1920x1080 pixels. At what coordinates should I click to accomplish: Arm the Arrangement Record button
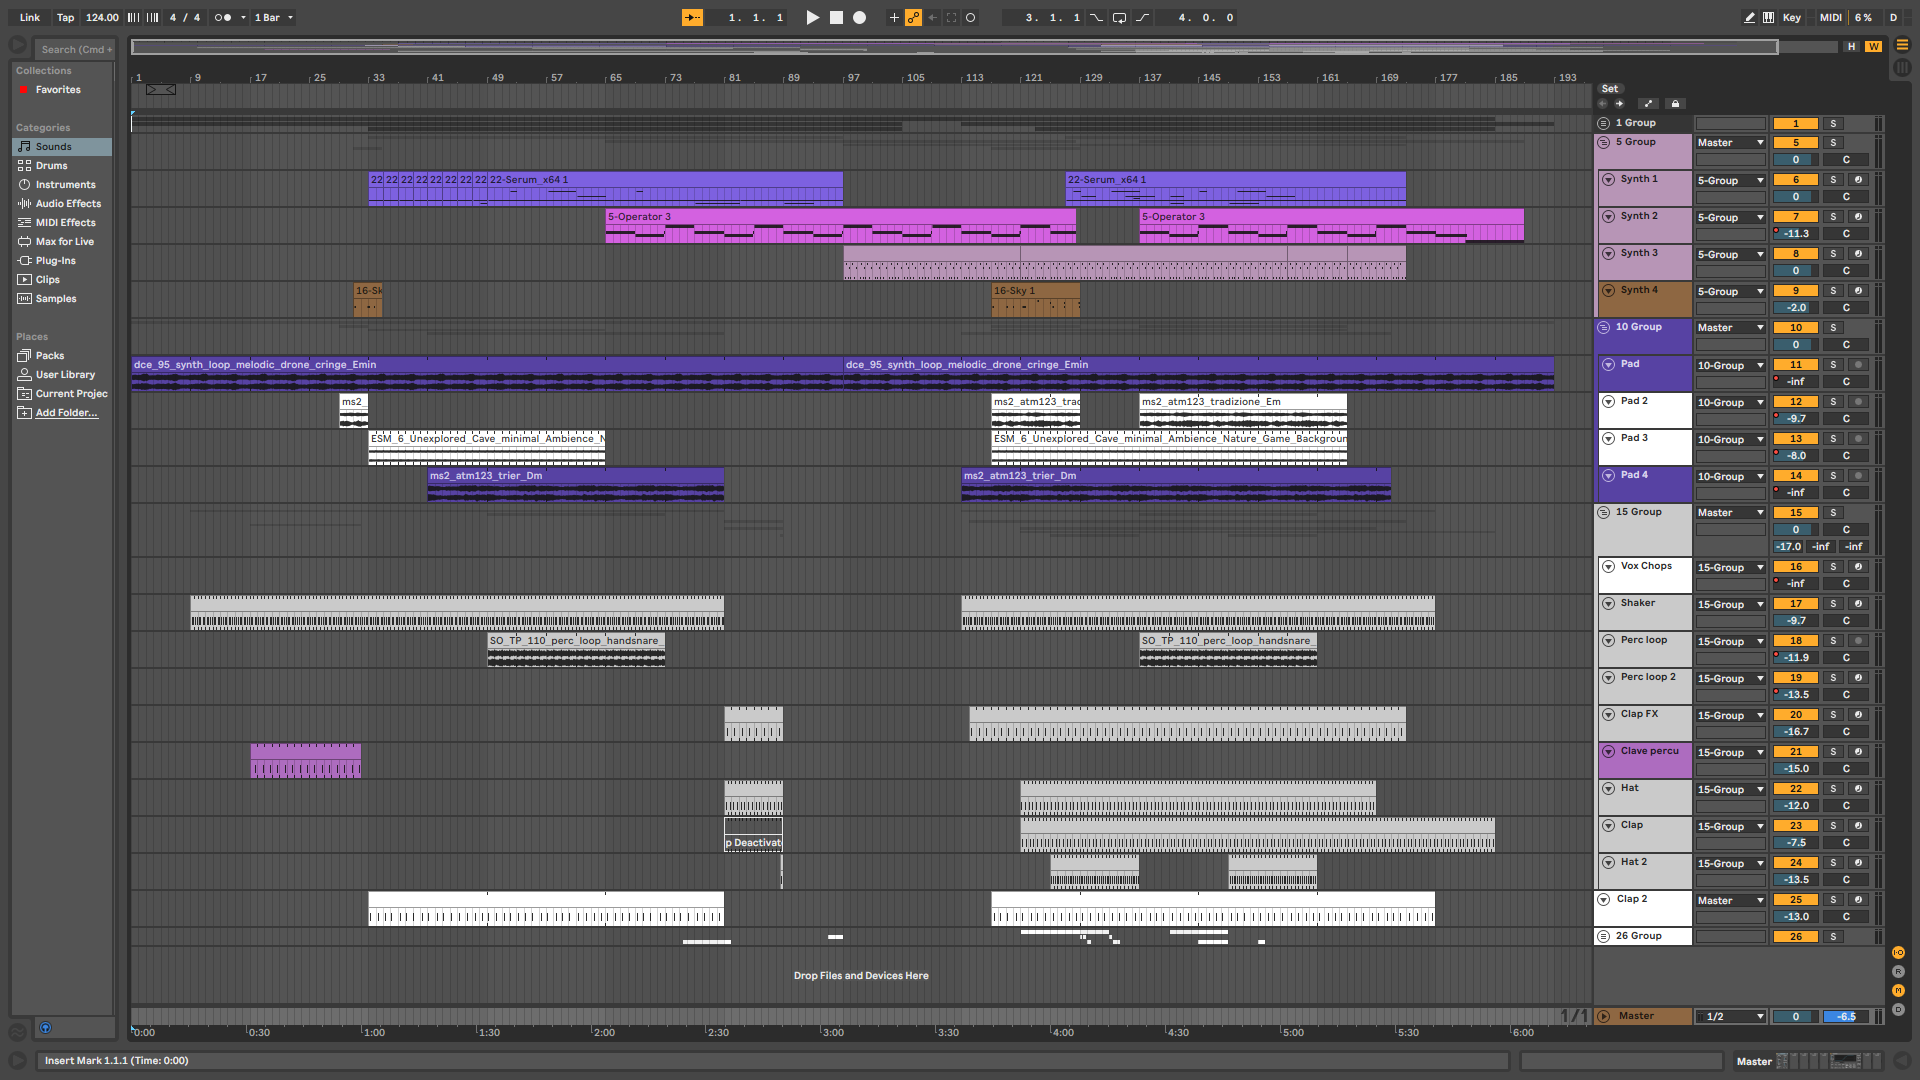[x=859, y=17]
